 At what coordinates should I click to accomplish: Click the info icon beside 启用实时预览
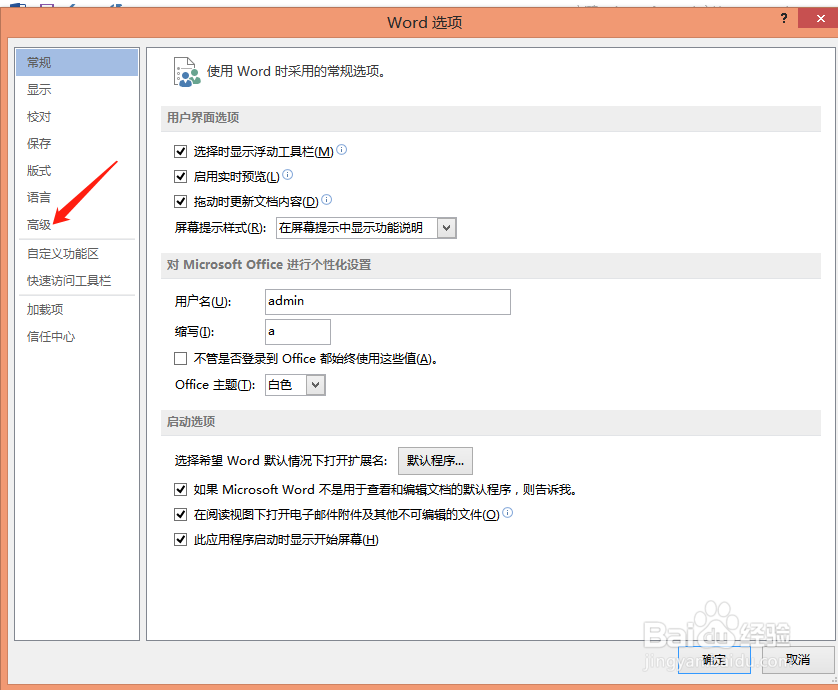[288, 174]
